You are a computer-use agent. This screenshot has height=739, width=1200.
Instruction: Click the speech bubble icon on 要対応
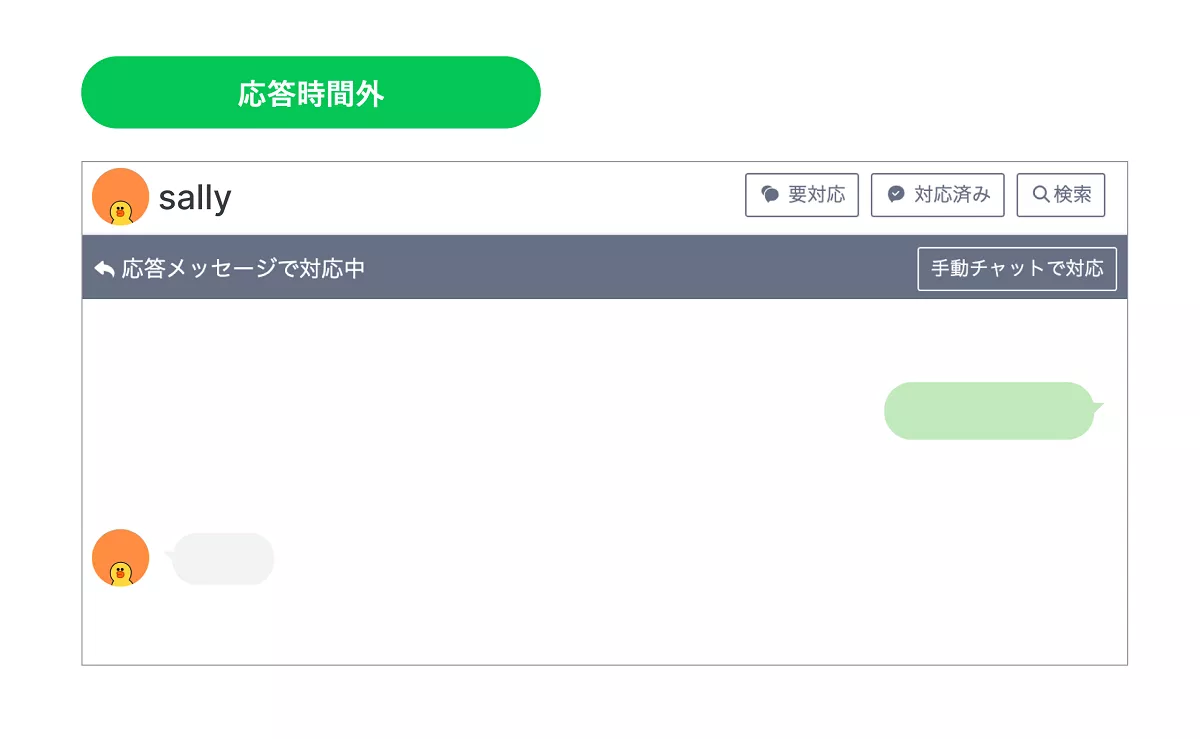coord(770,195)
